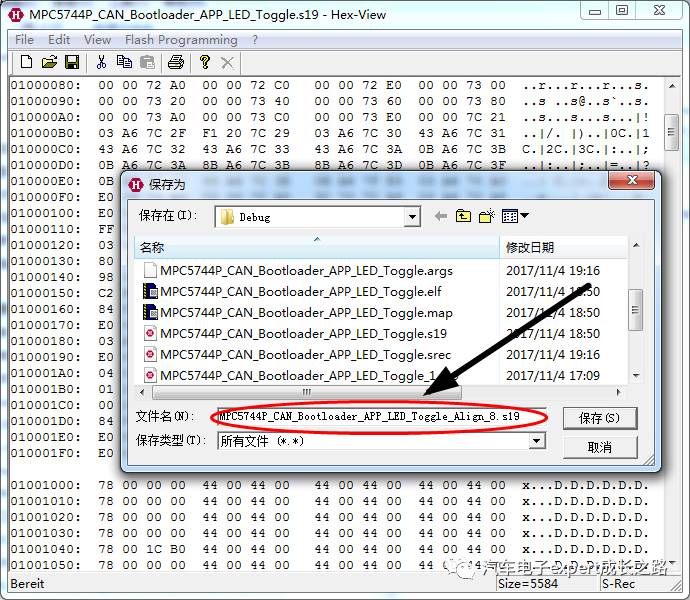Click the S-Rec status bar entry
Viewport: 690px width, 600px height.
click(x=618, y=584)
